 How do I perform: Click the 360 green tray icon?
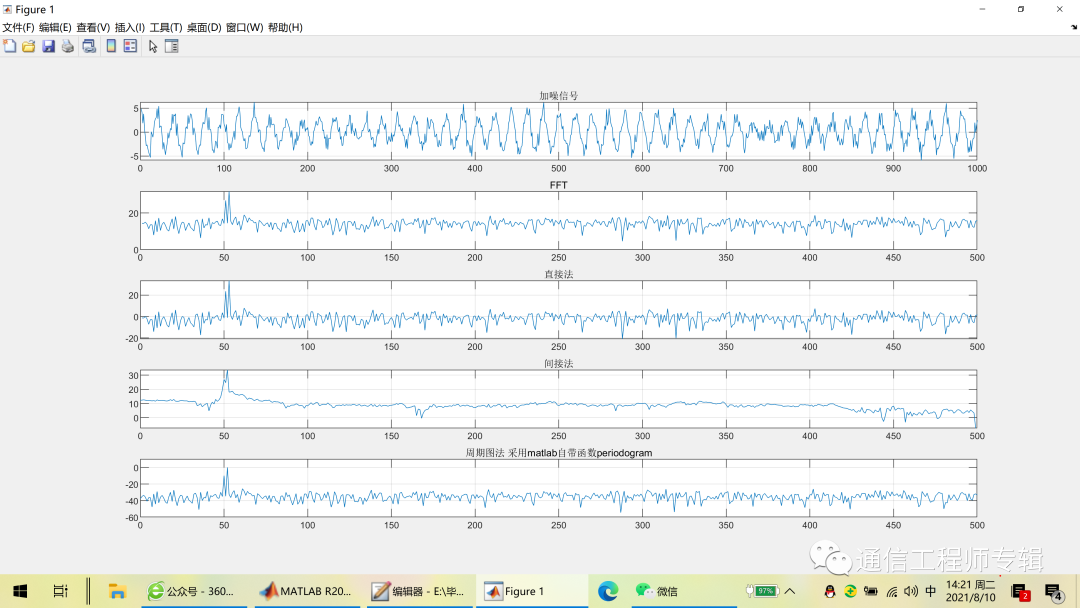coord(851,591)
